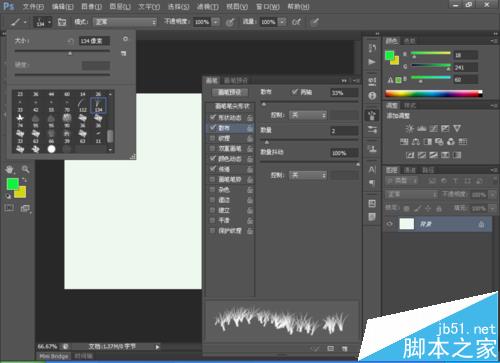This screenshot has width=500, height=363.
Task: Open the Actions panel play icon in dock
Action: pos(372,62)
